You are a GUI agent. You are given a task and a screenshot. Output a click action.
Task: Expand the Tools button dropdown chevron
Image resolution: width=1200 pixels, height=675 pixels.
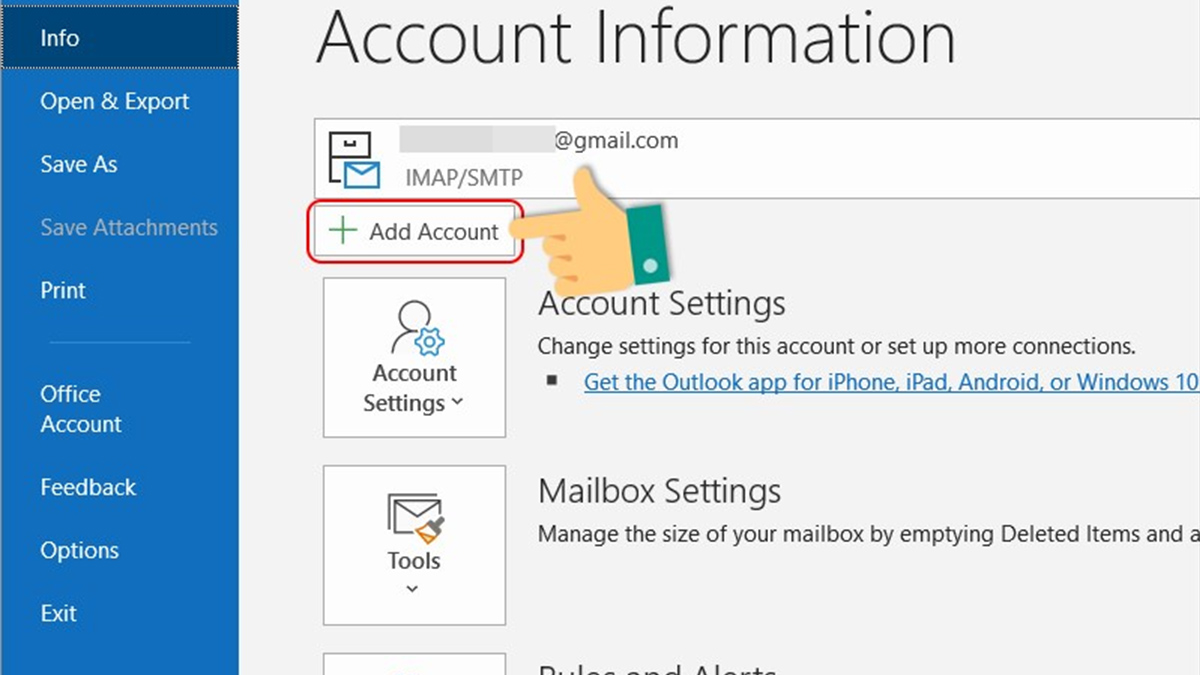pos(414,590)
